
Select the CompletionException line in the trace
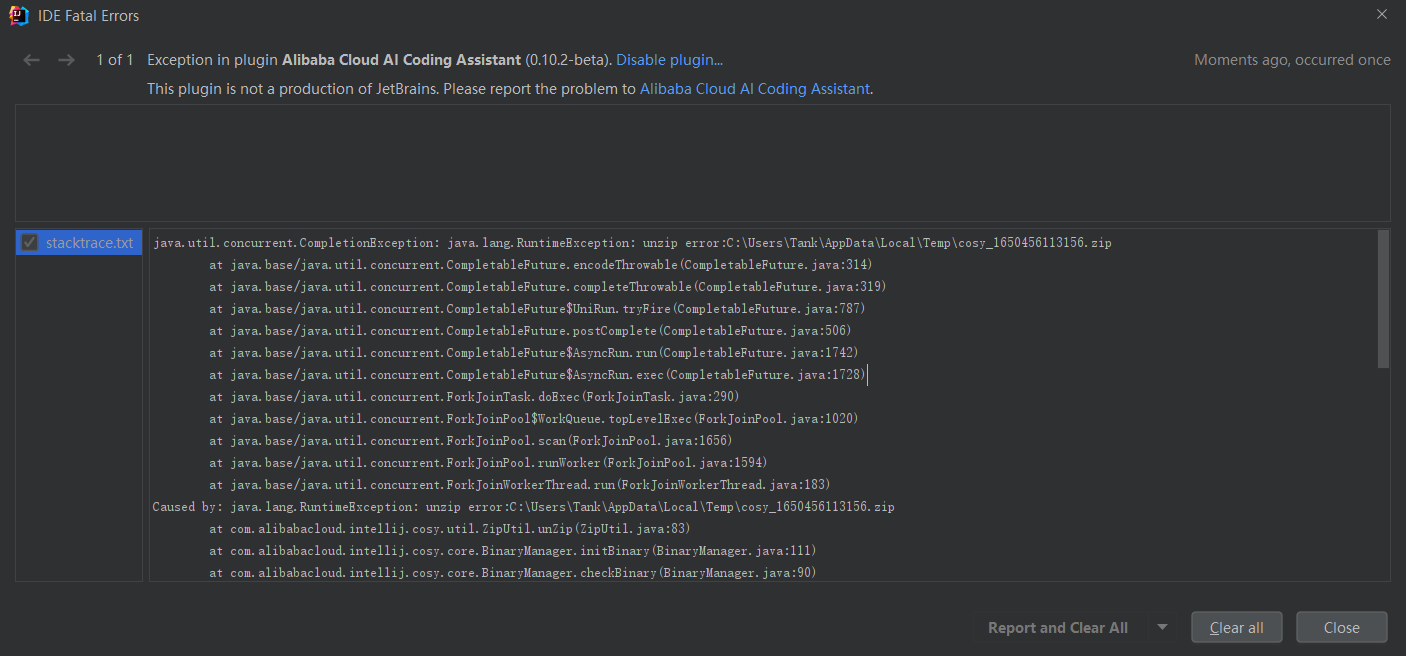pos(630,242)
